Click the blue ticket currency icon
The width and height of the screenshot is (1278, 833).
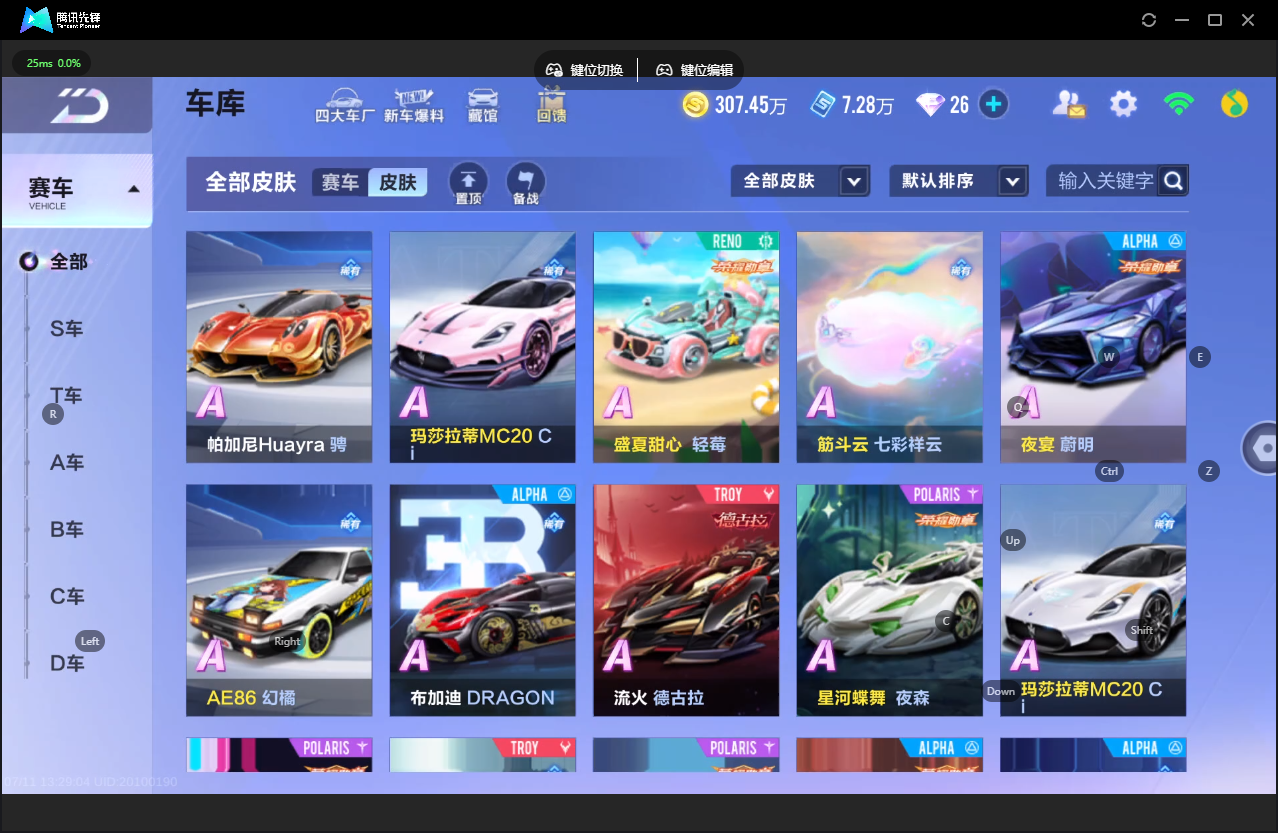click(x=821, y=104)
